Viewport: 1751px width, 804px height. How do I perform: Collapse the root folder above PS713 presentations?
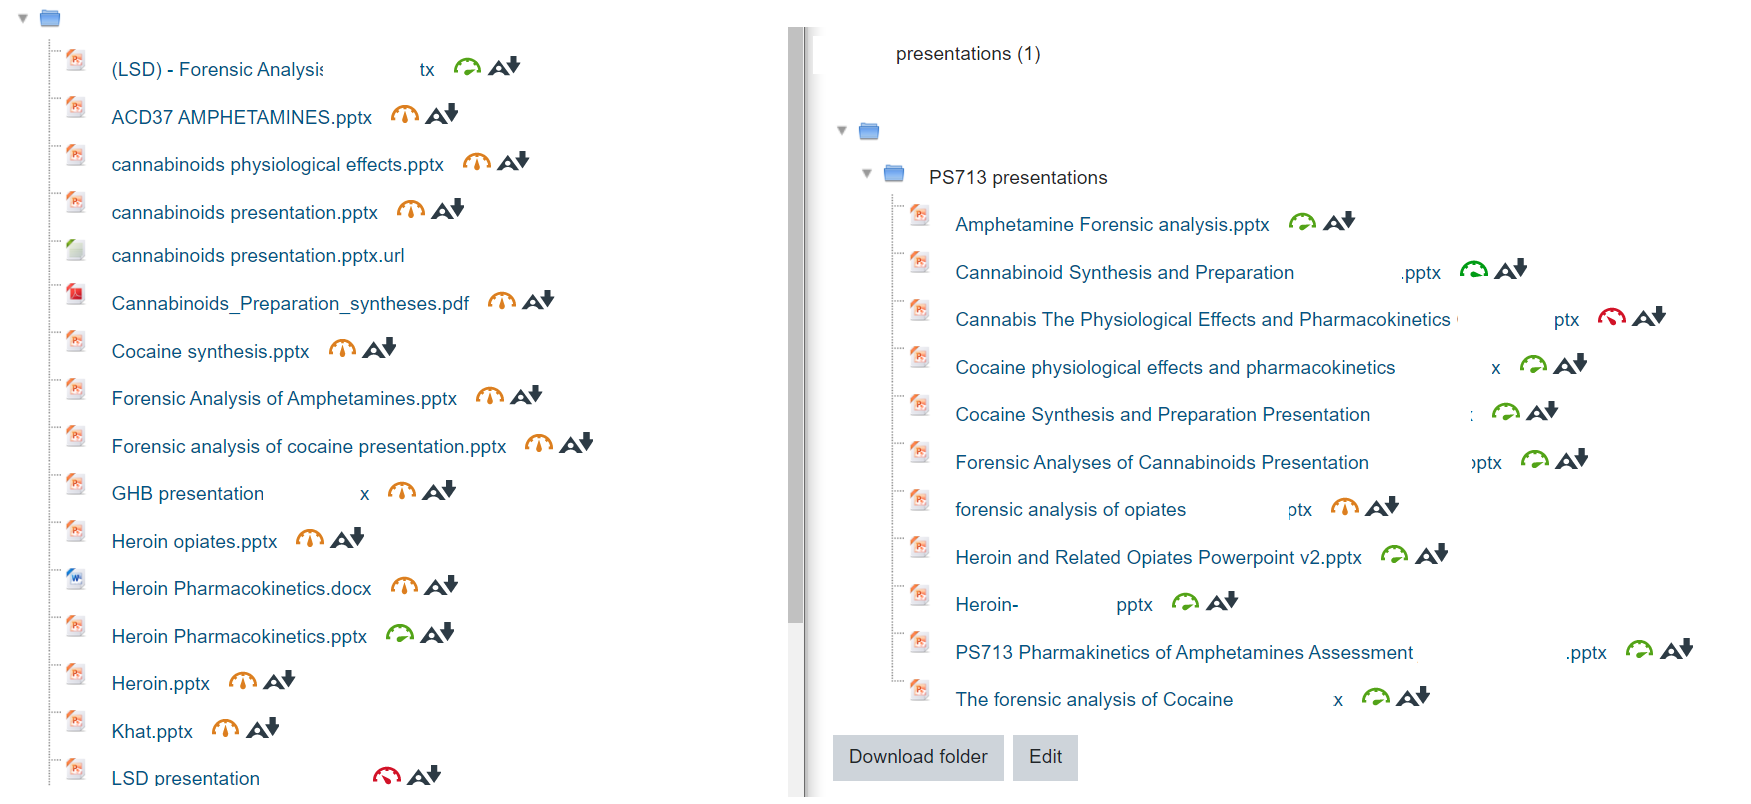[842, 131]
